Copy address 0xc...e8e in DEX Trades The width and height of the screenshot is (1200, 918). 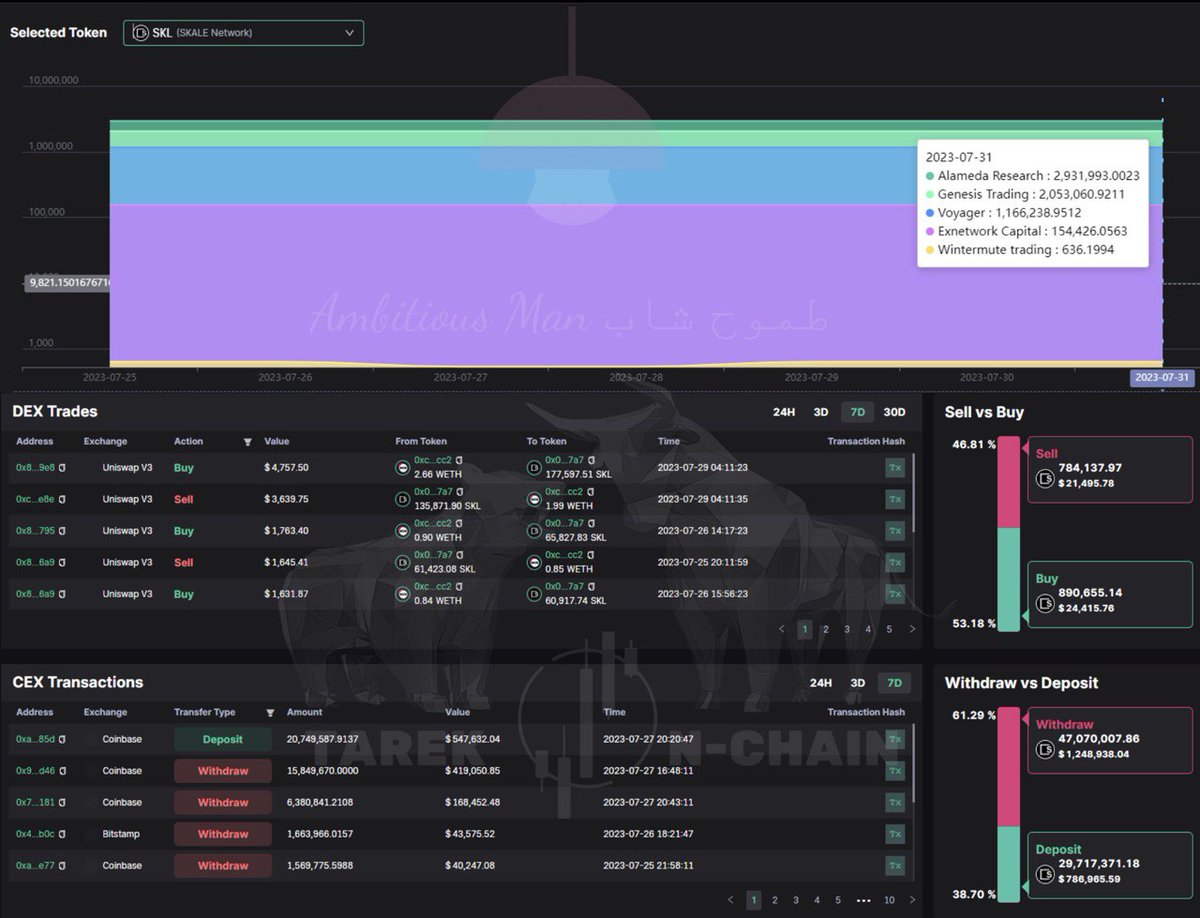[63, 499]
